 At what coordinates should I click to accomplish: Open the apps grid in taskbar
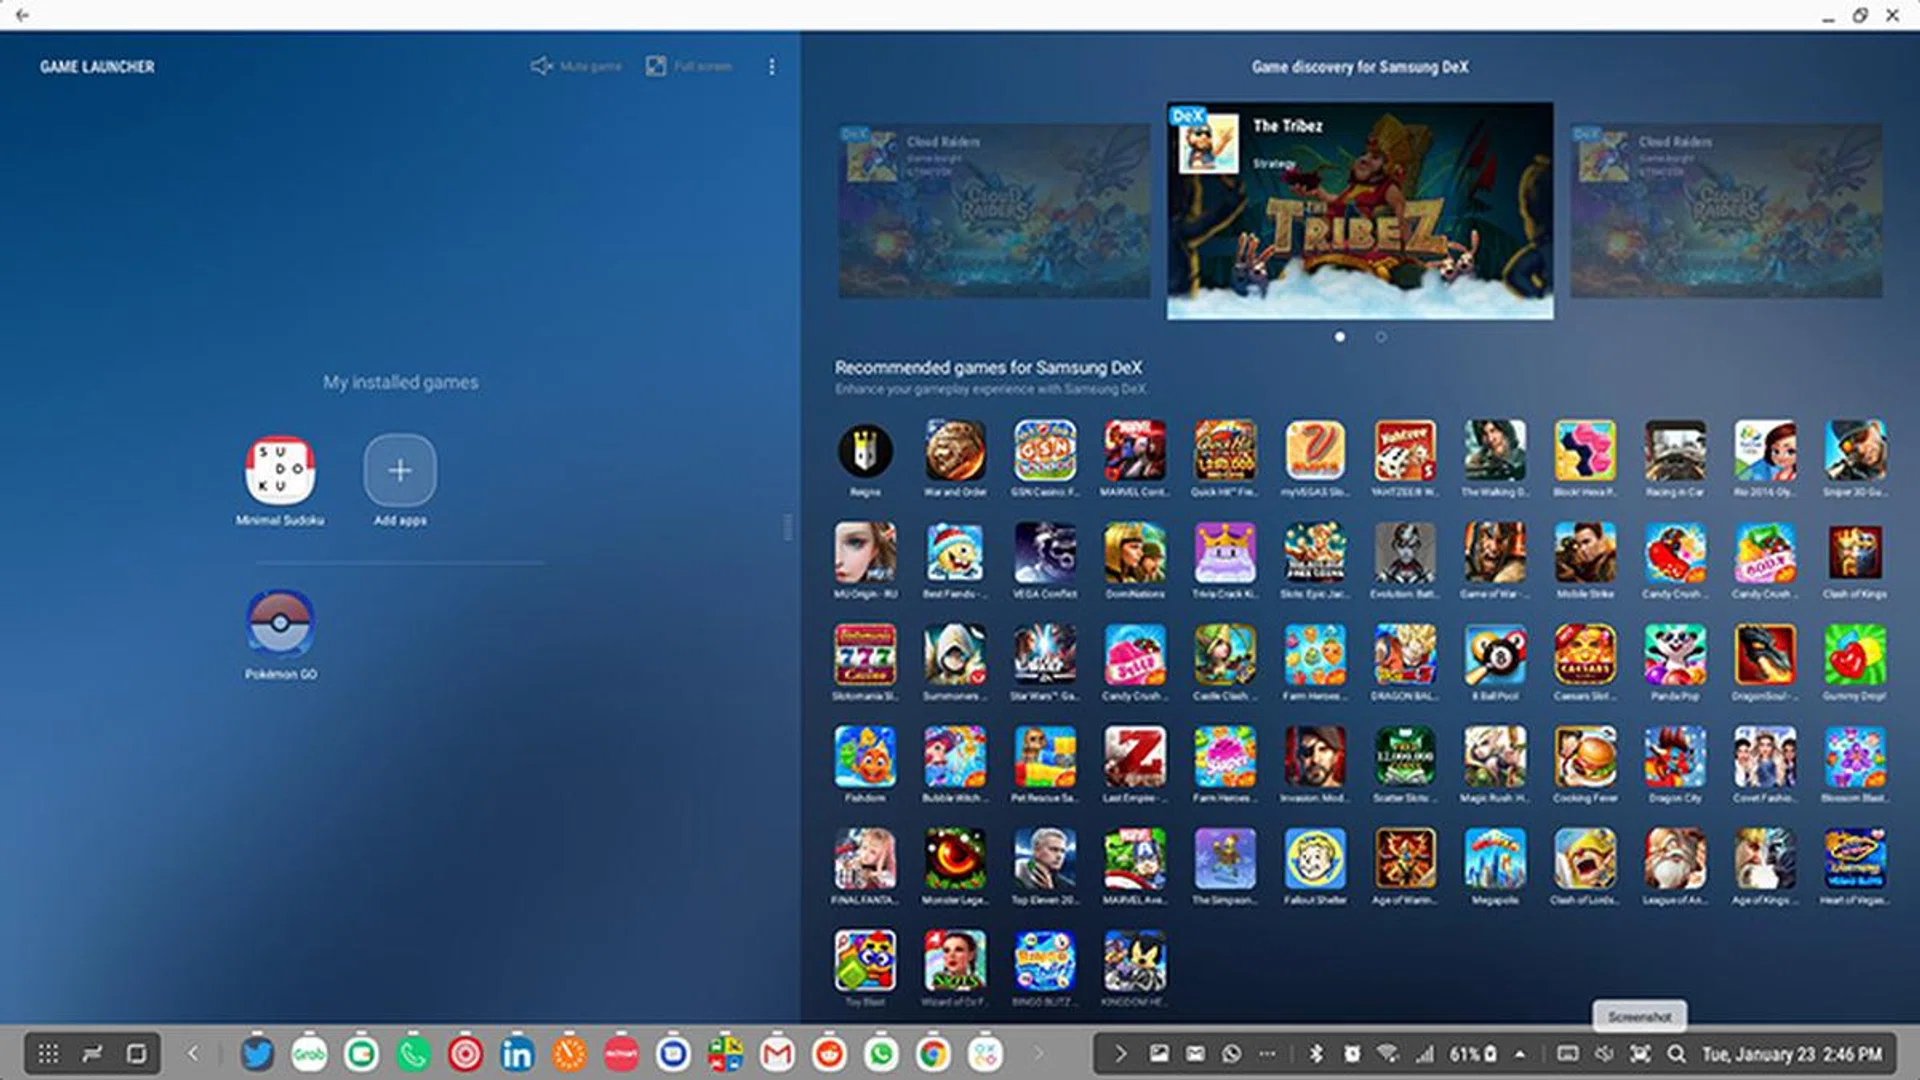tap(48, 1053)
